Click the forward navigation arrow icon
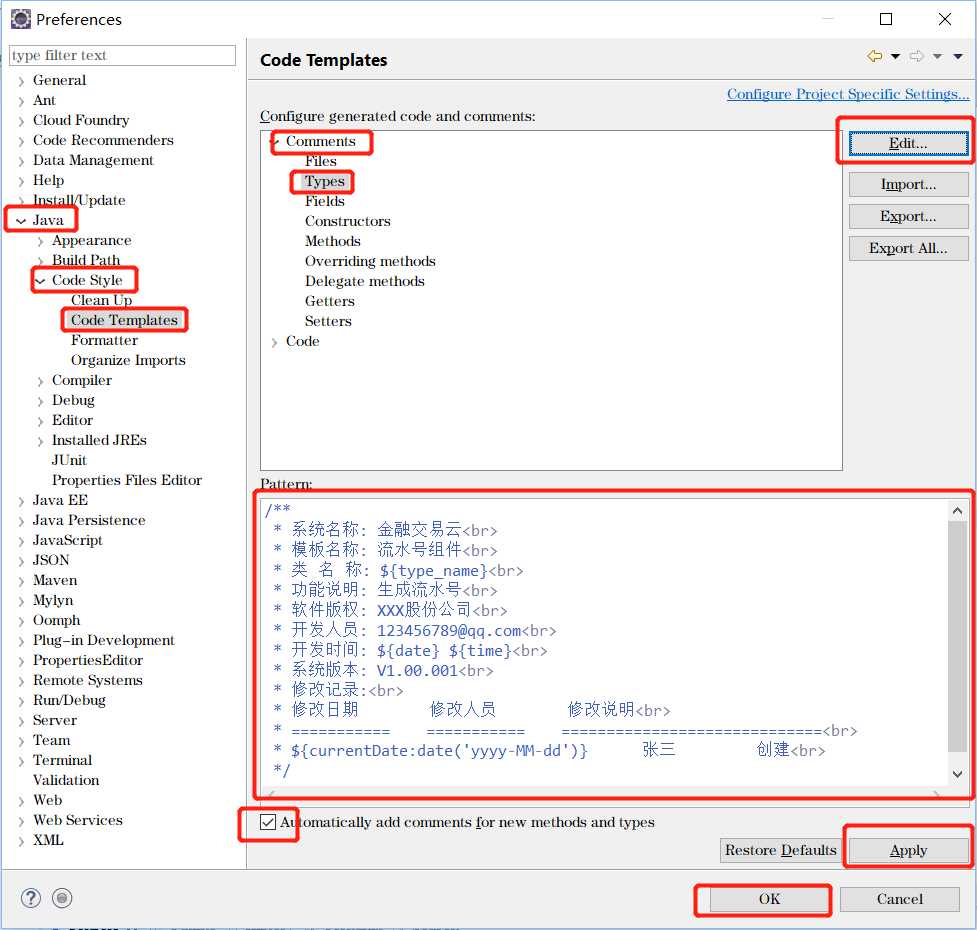977x930 pixels. pos(916,56)
